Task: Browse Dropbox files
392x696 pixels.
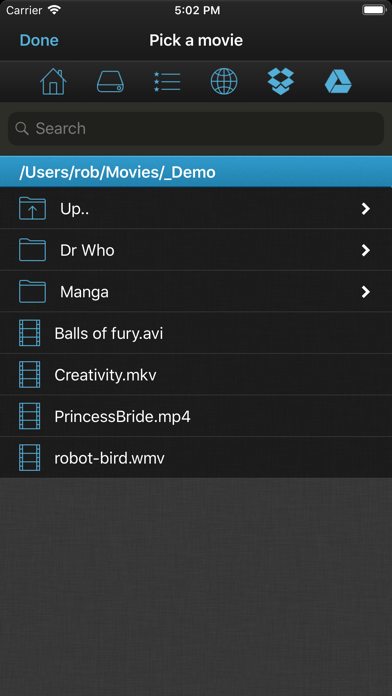Action: click(x=281, y=82)
